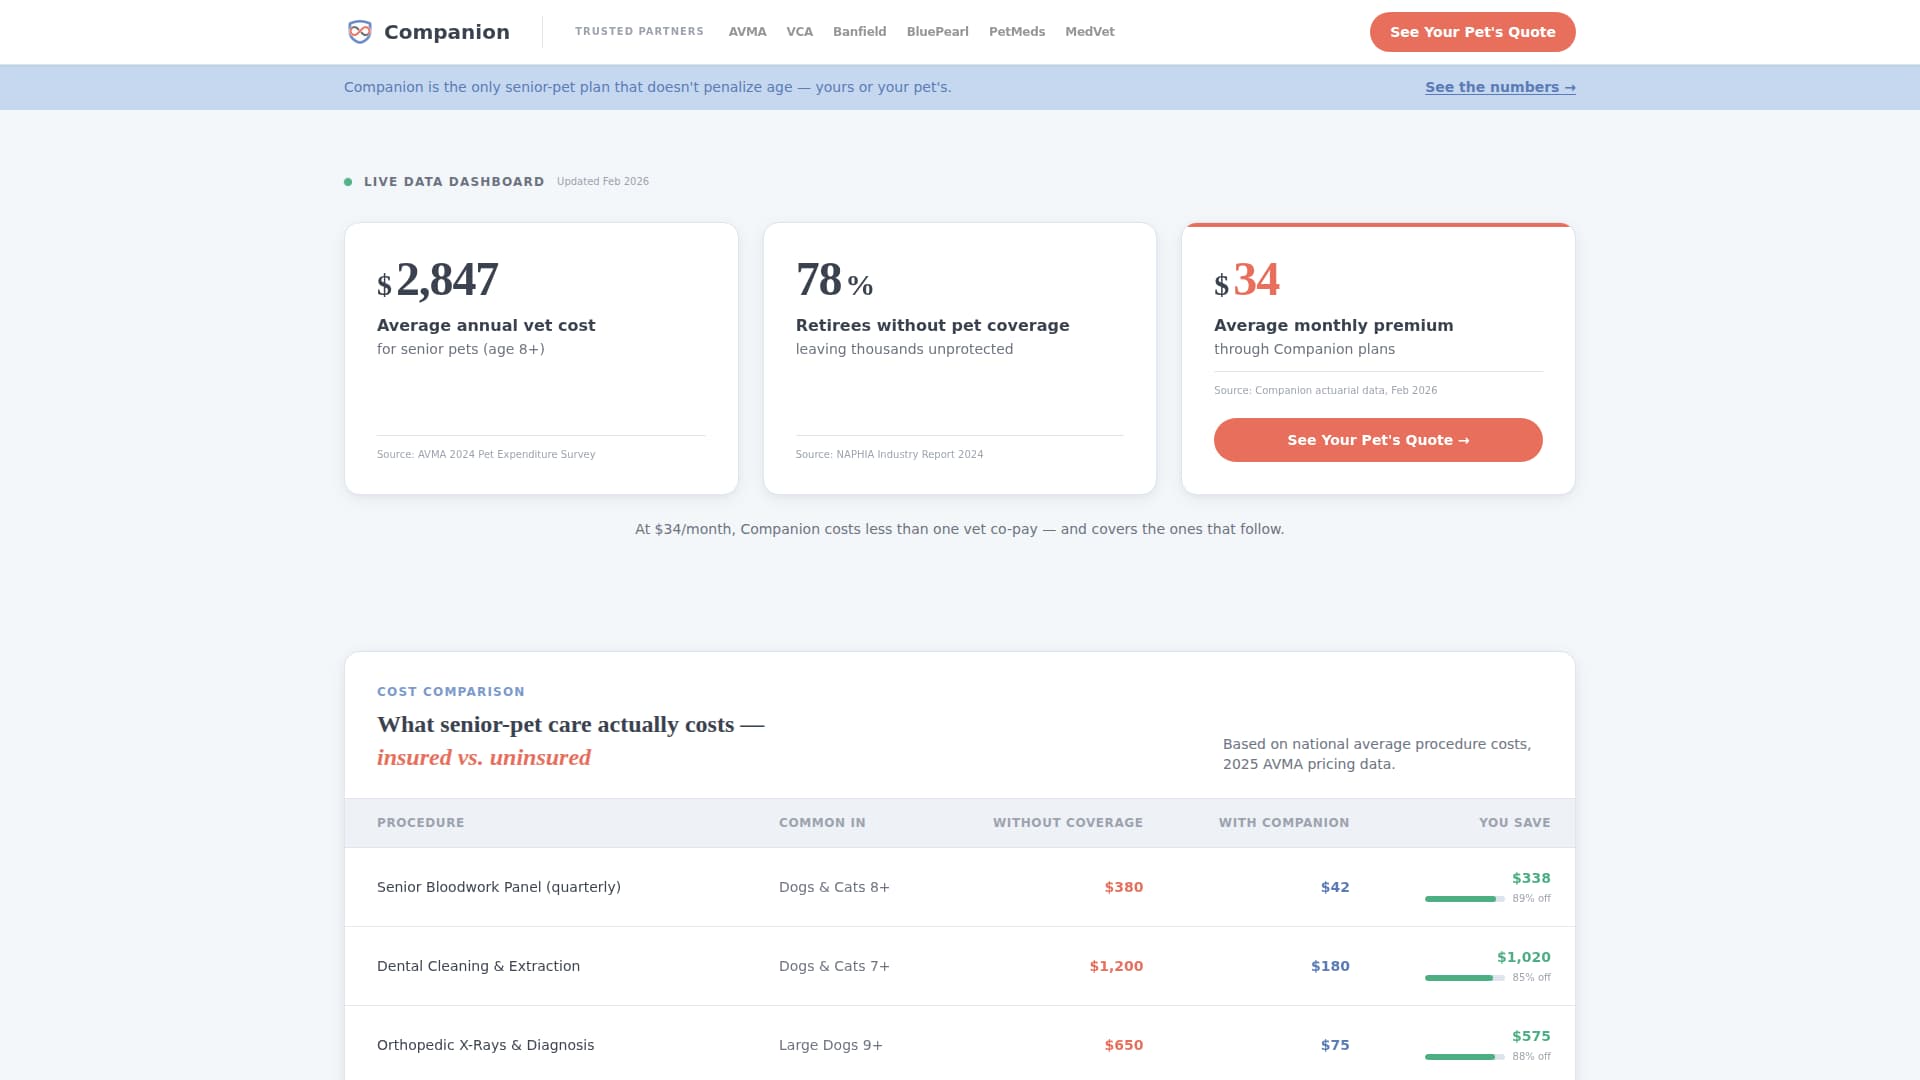Select the Senior Bloodwork Panel row
The width and height of the screenshot is (1920, 1080).
coord(498,887)
